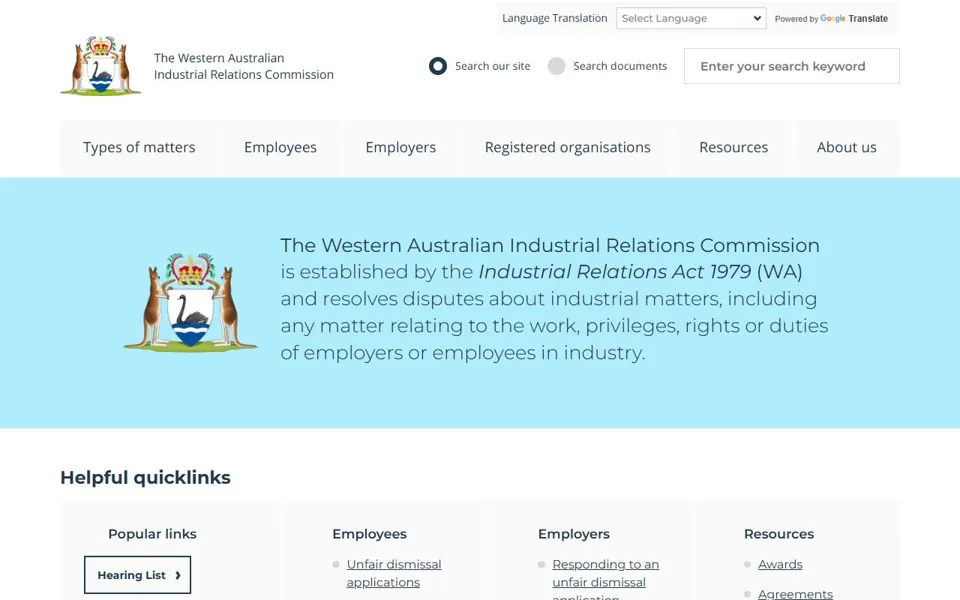Open the Employees navigation menu

click(280, 148)
